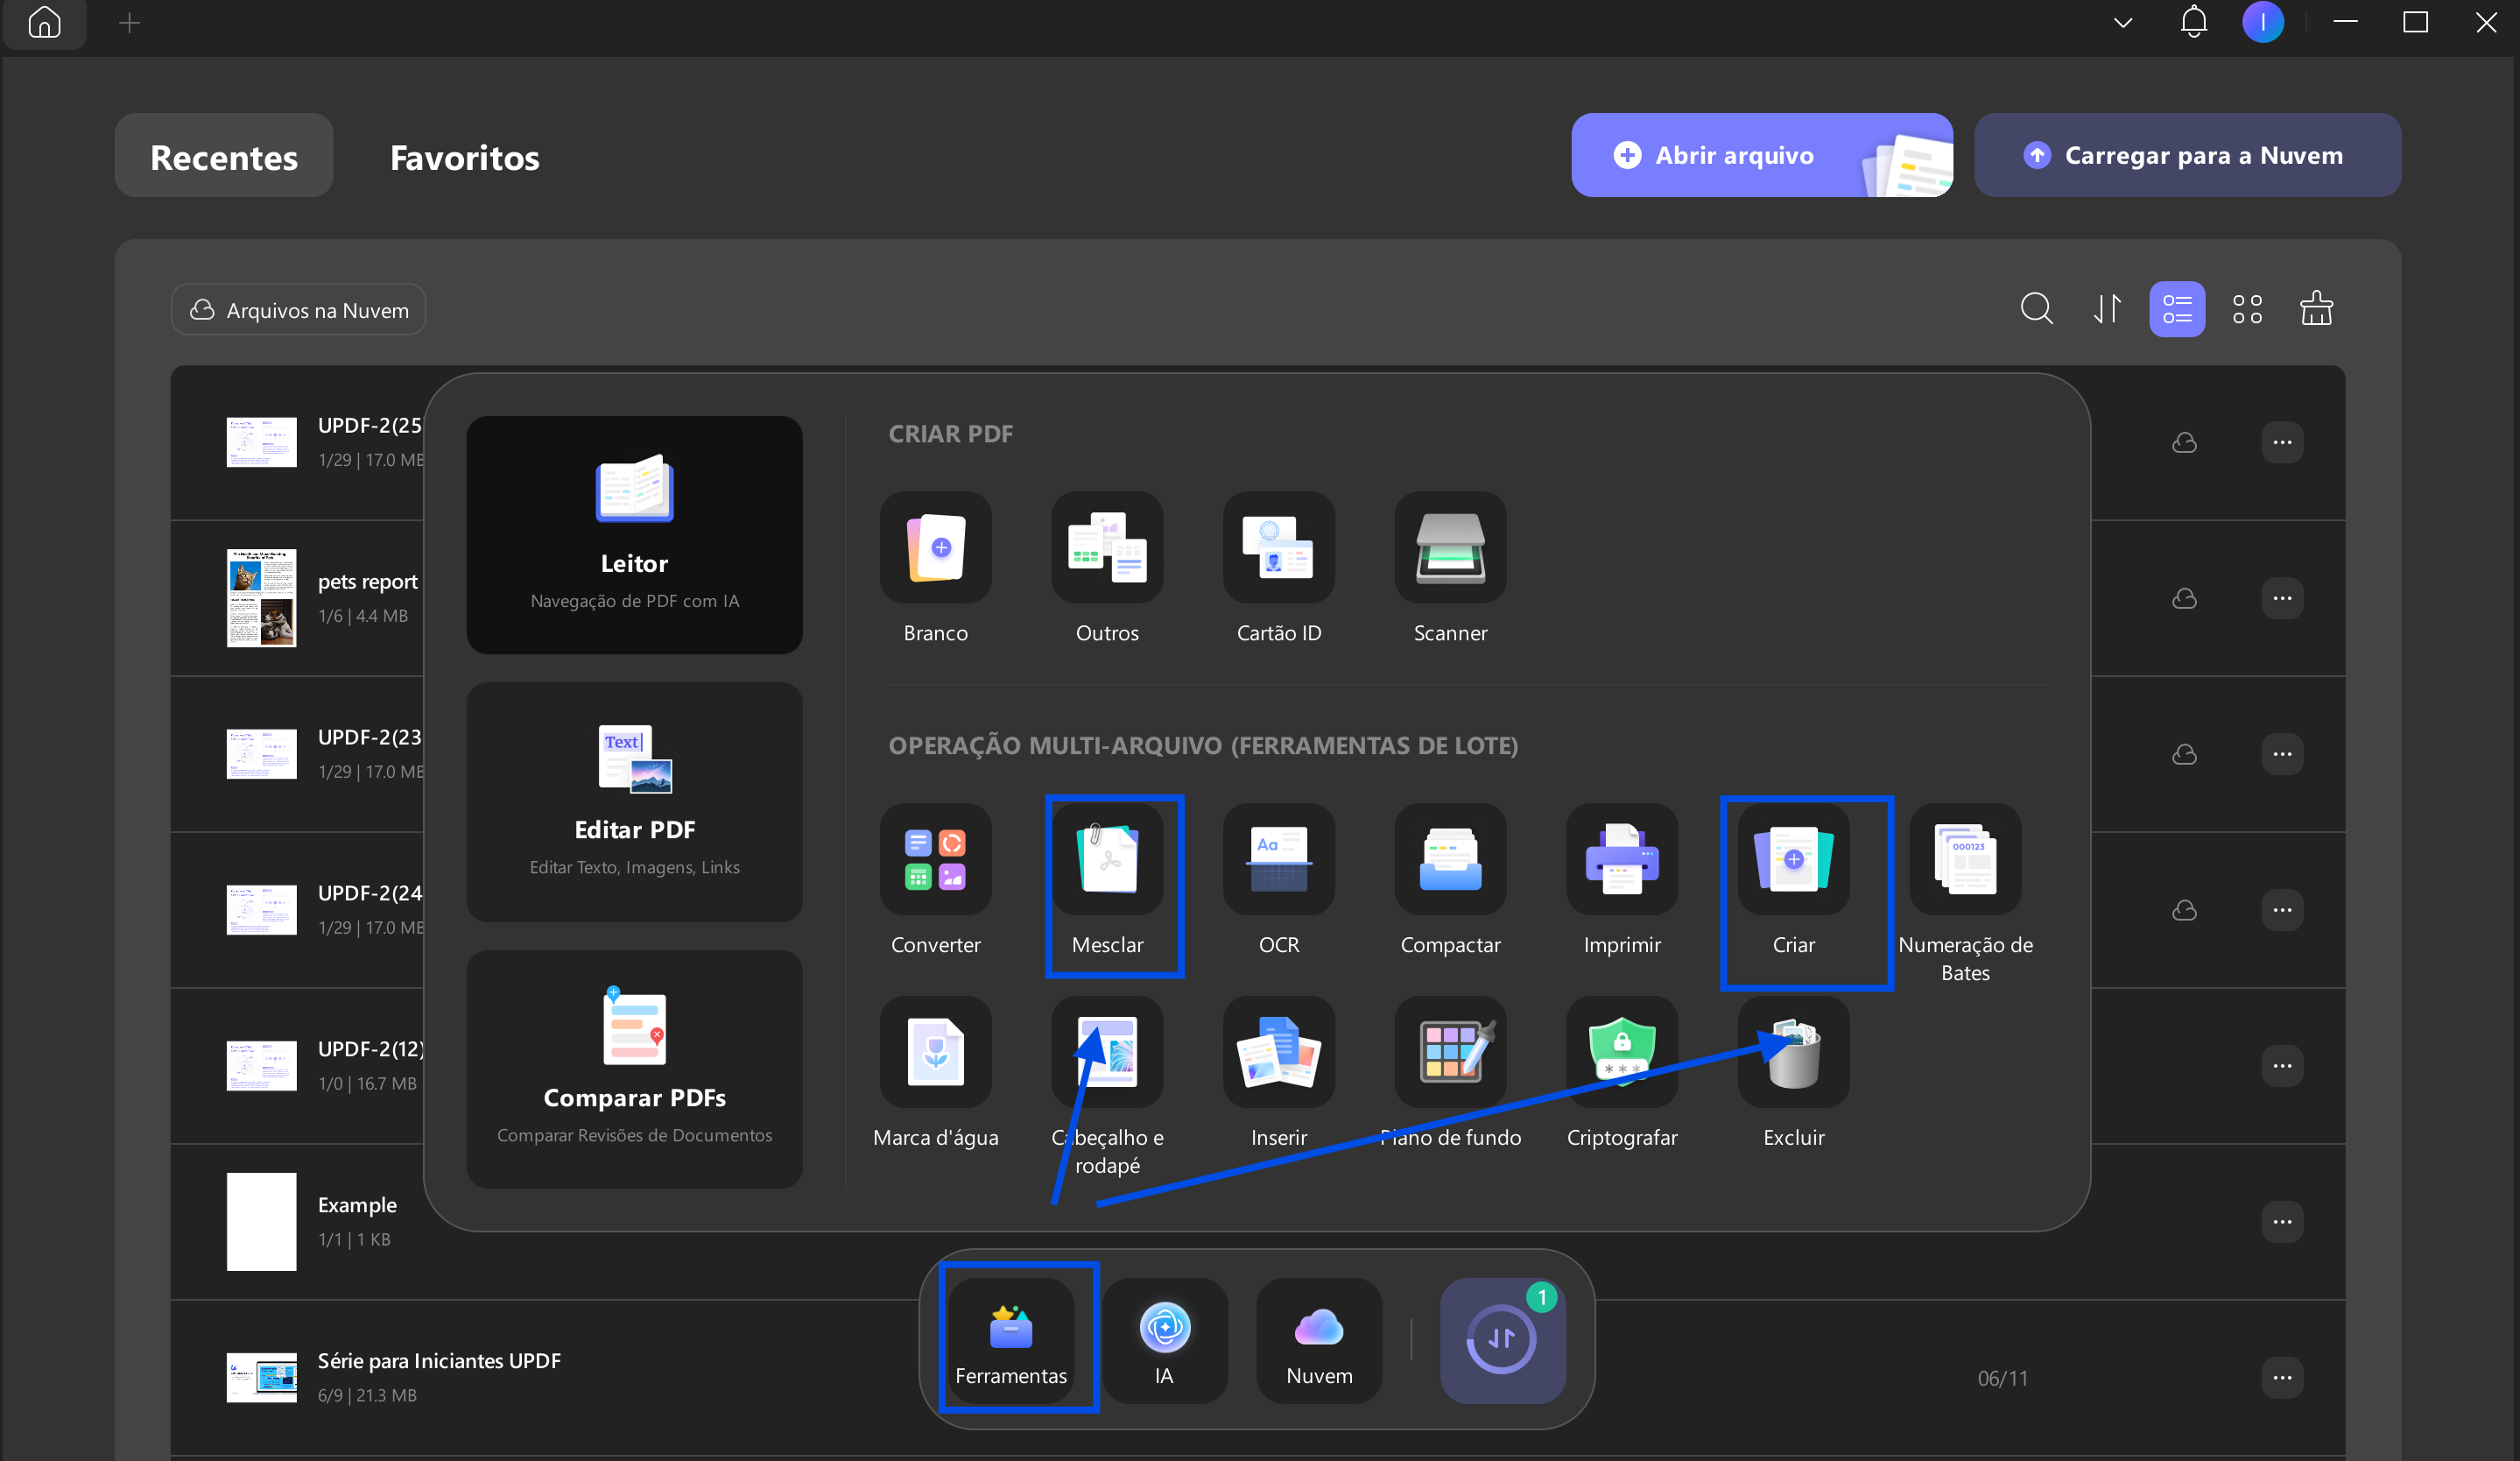Switch to list view mode
Screen dimensions: 2520x1461
[x=2177, y=309]
